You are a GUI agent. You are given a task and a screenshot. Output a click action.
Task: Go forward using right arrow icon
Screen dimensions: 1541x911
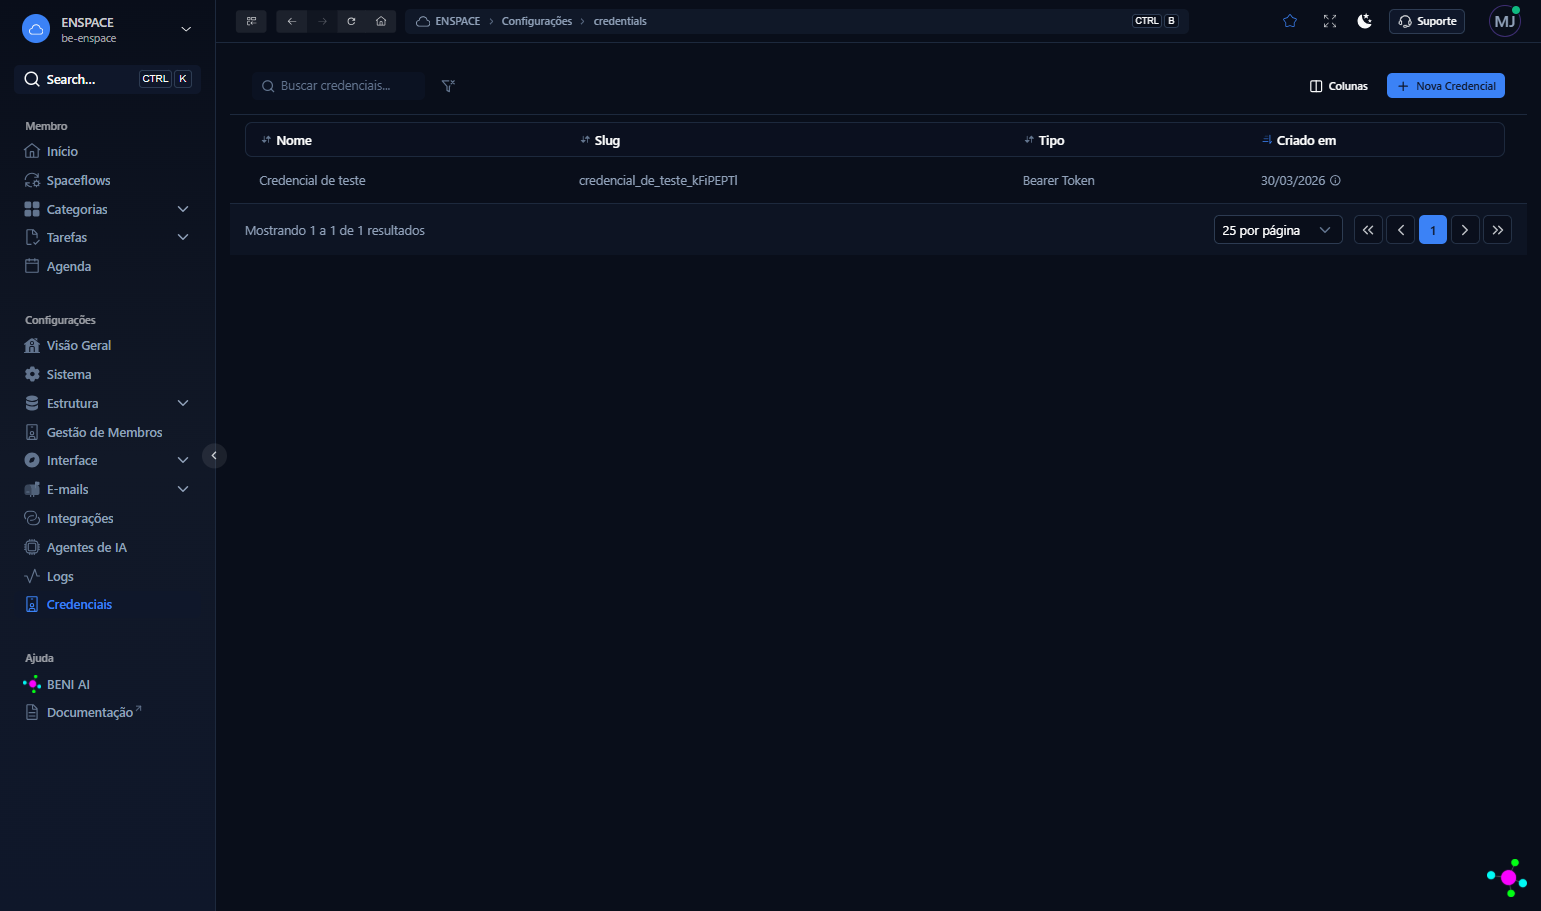tap(322, 21)
